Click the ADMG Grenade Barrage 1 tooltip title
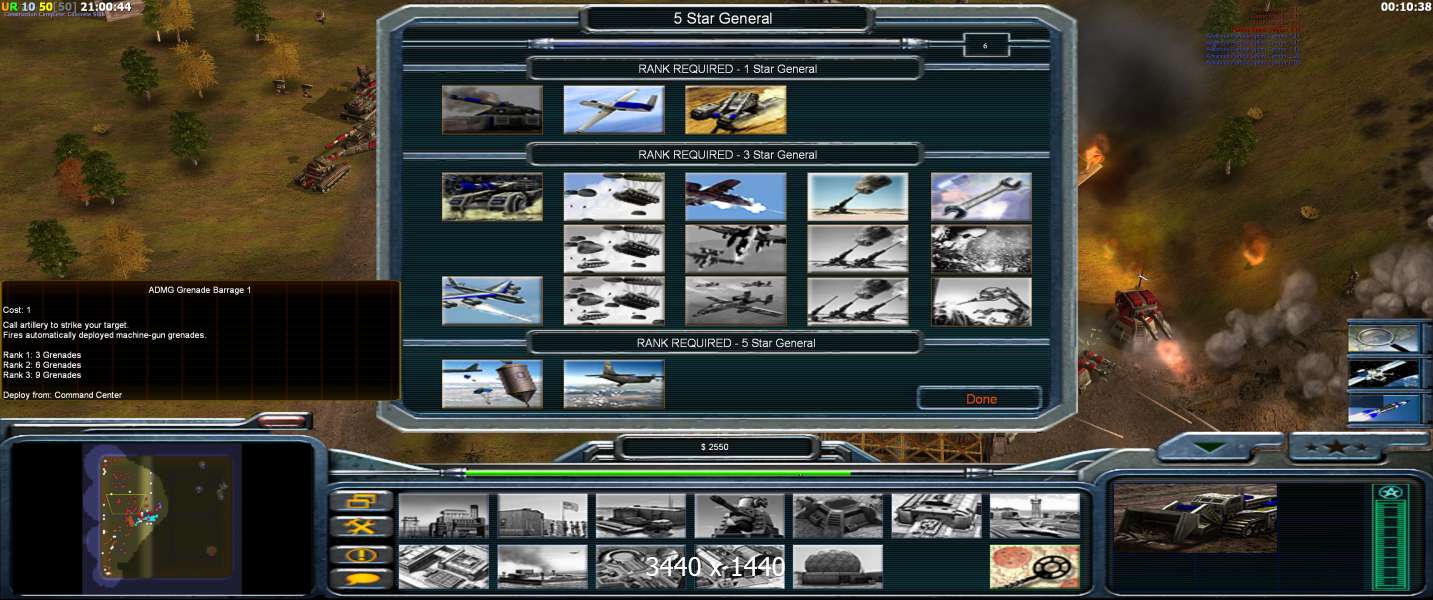 click(200, 290)
